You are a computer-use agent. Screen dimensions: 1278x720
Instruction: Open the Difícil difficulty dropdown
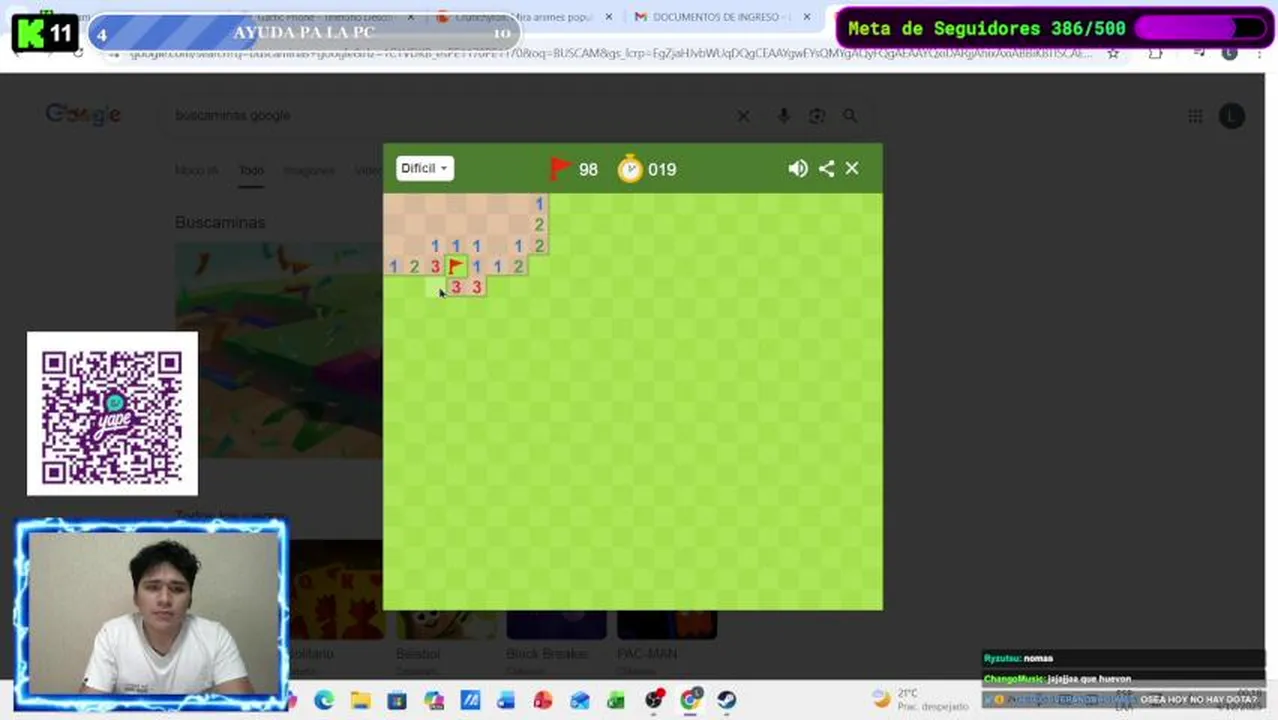point(425,168)
